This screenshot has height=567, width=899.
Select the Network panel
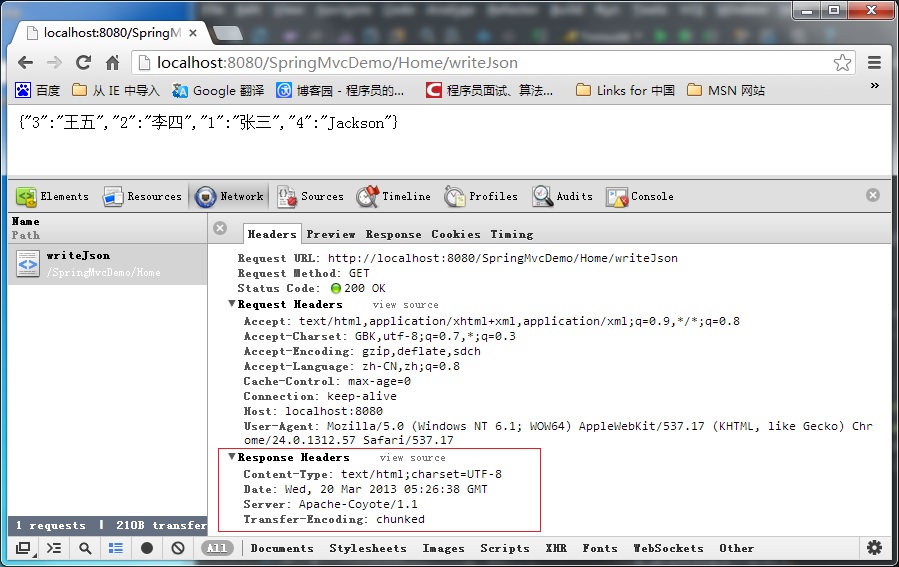[229, 197]
